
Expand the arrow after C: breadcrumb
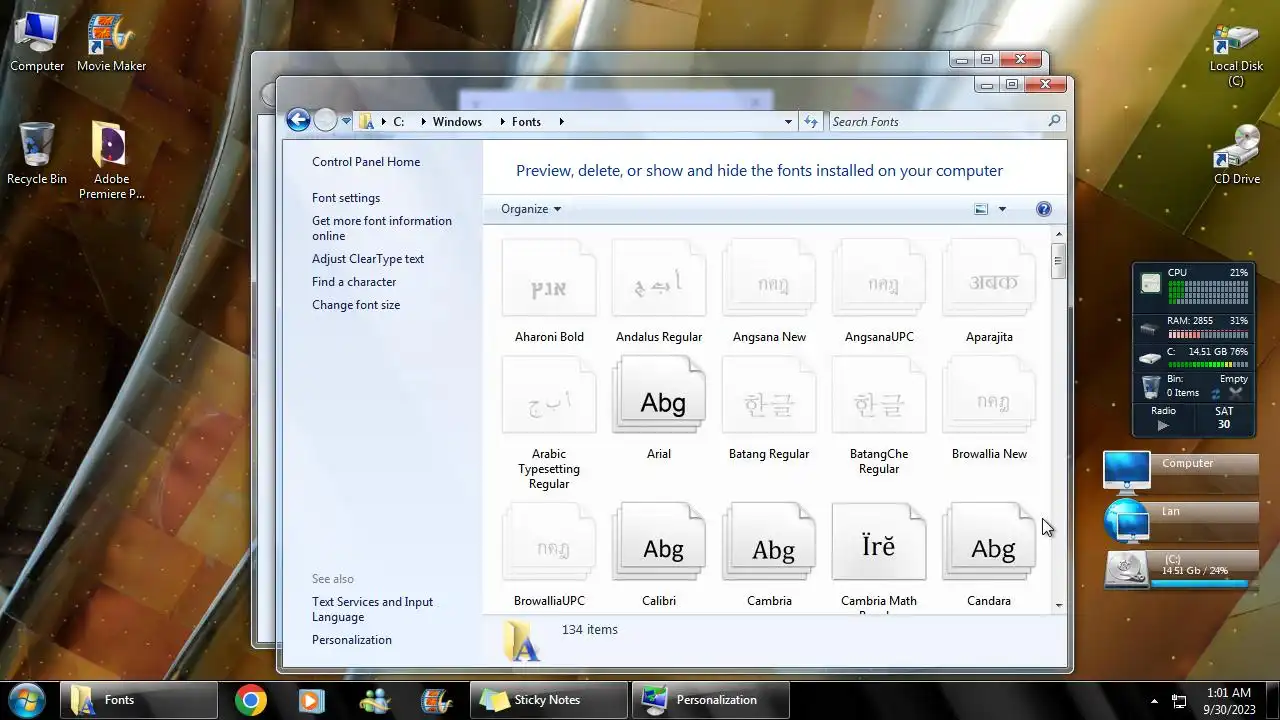pyautogui.click(x=423, y=122)
